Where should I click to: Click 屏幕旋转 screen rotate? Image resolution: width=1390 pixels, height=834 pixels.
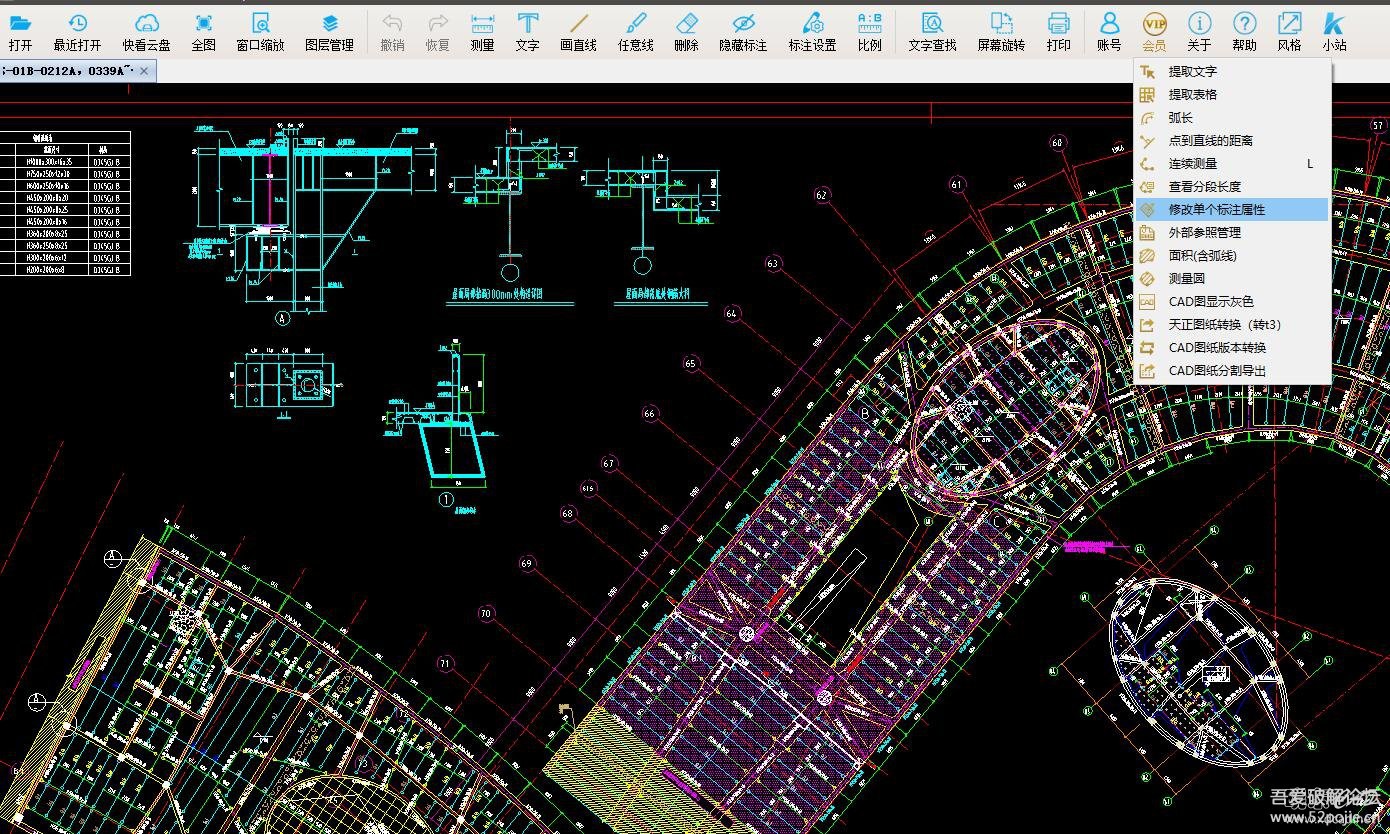click(1001, 31)
